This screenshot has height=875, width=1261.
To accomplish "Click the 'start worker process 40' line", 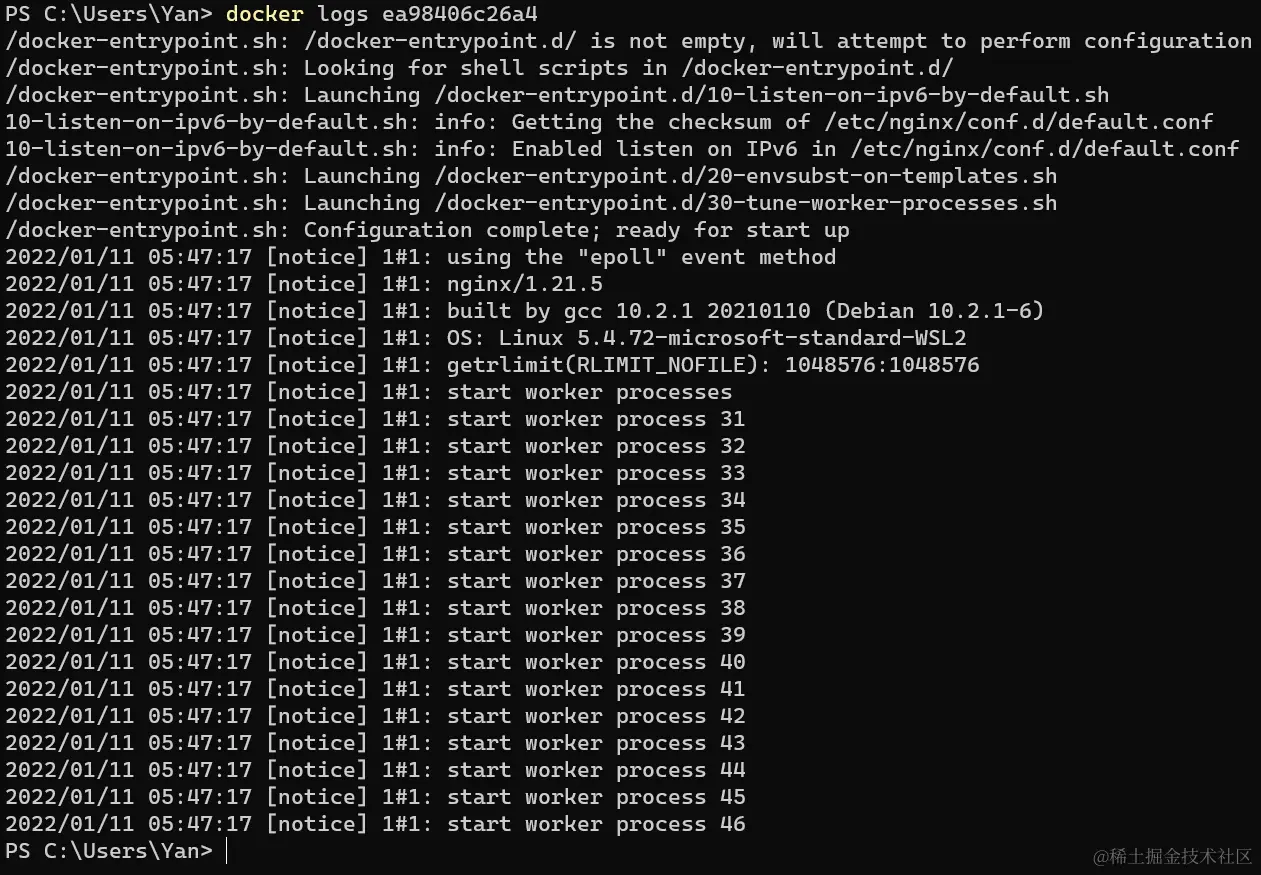I will (x=375, y=662).
